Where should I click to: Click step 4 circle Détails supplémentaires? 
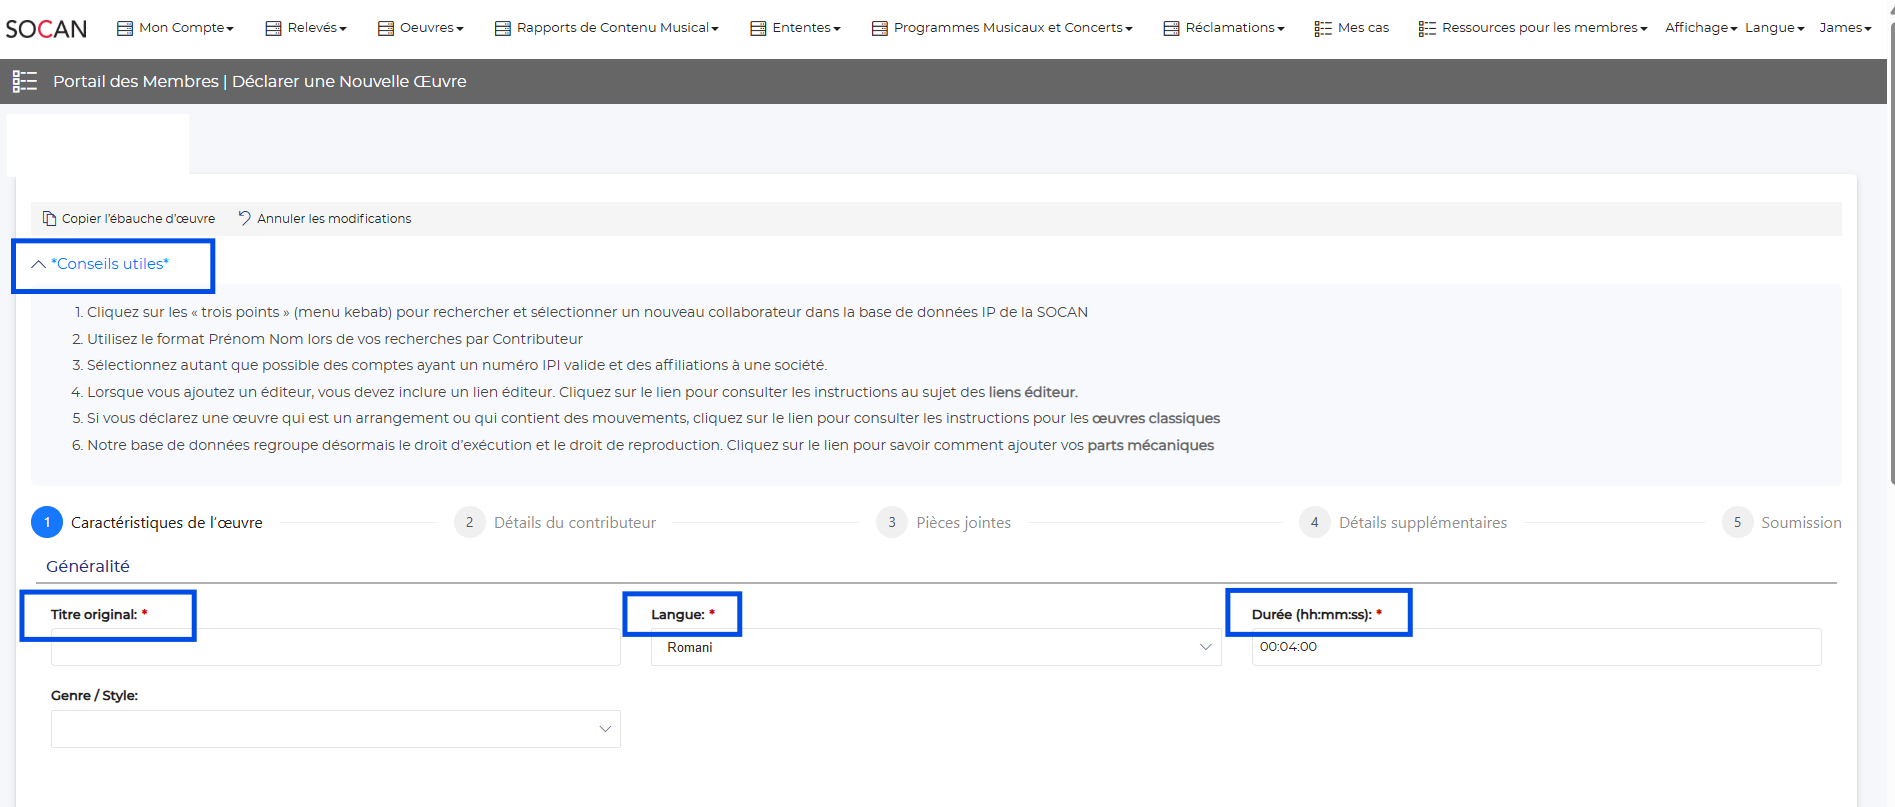[1314, 522]
